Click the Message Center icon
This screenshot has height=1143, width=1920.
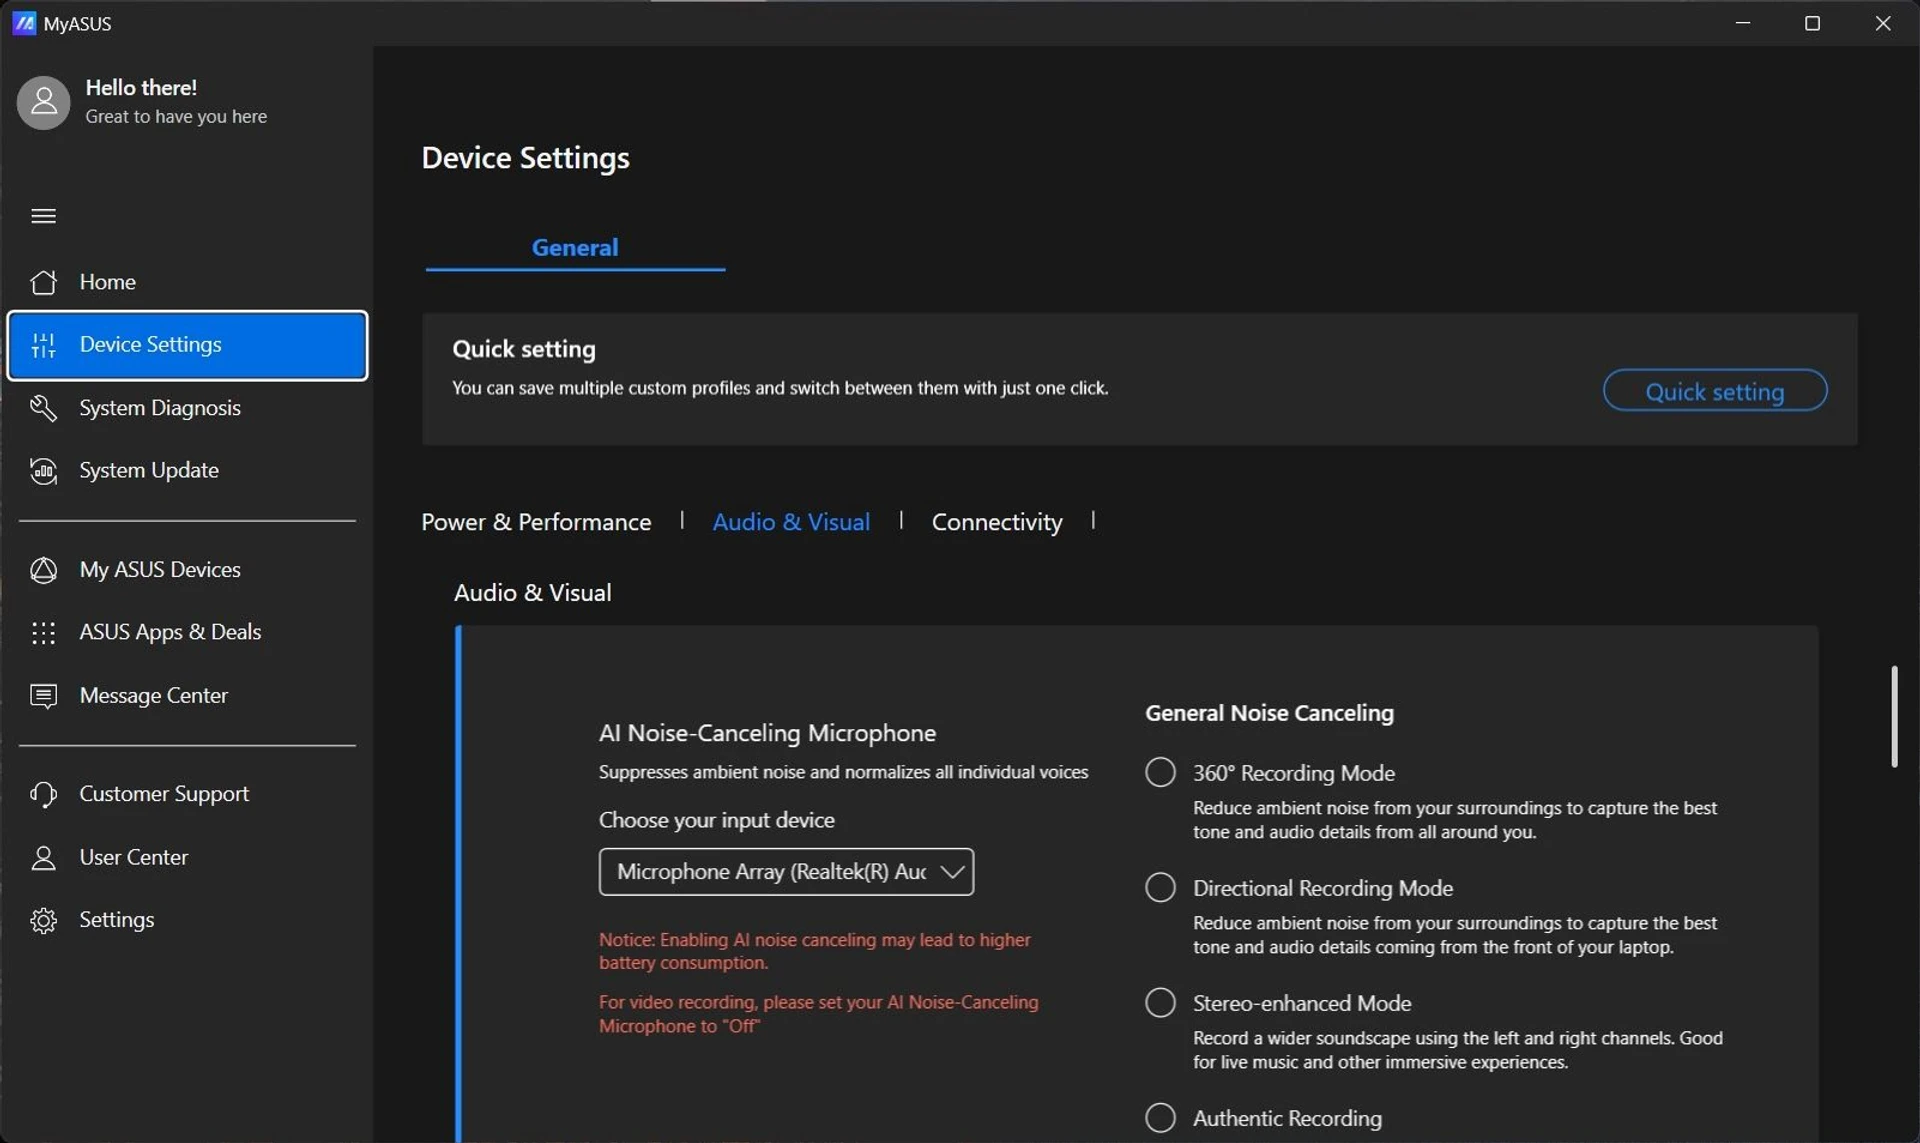[x=43, y=696]
